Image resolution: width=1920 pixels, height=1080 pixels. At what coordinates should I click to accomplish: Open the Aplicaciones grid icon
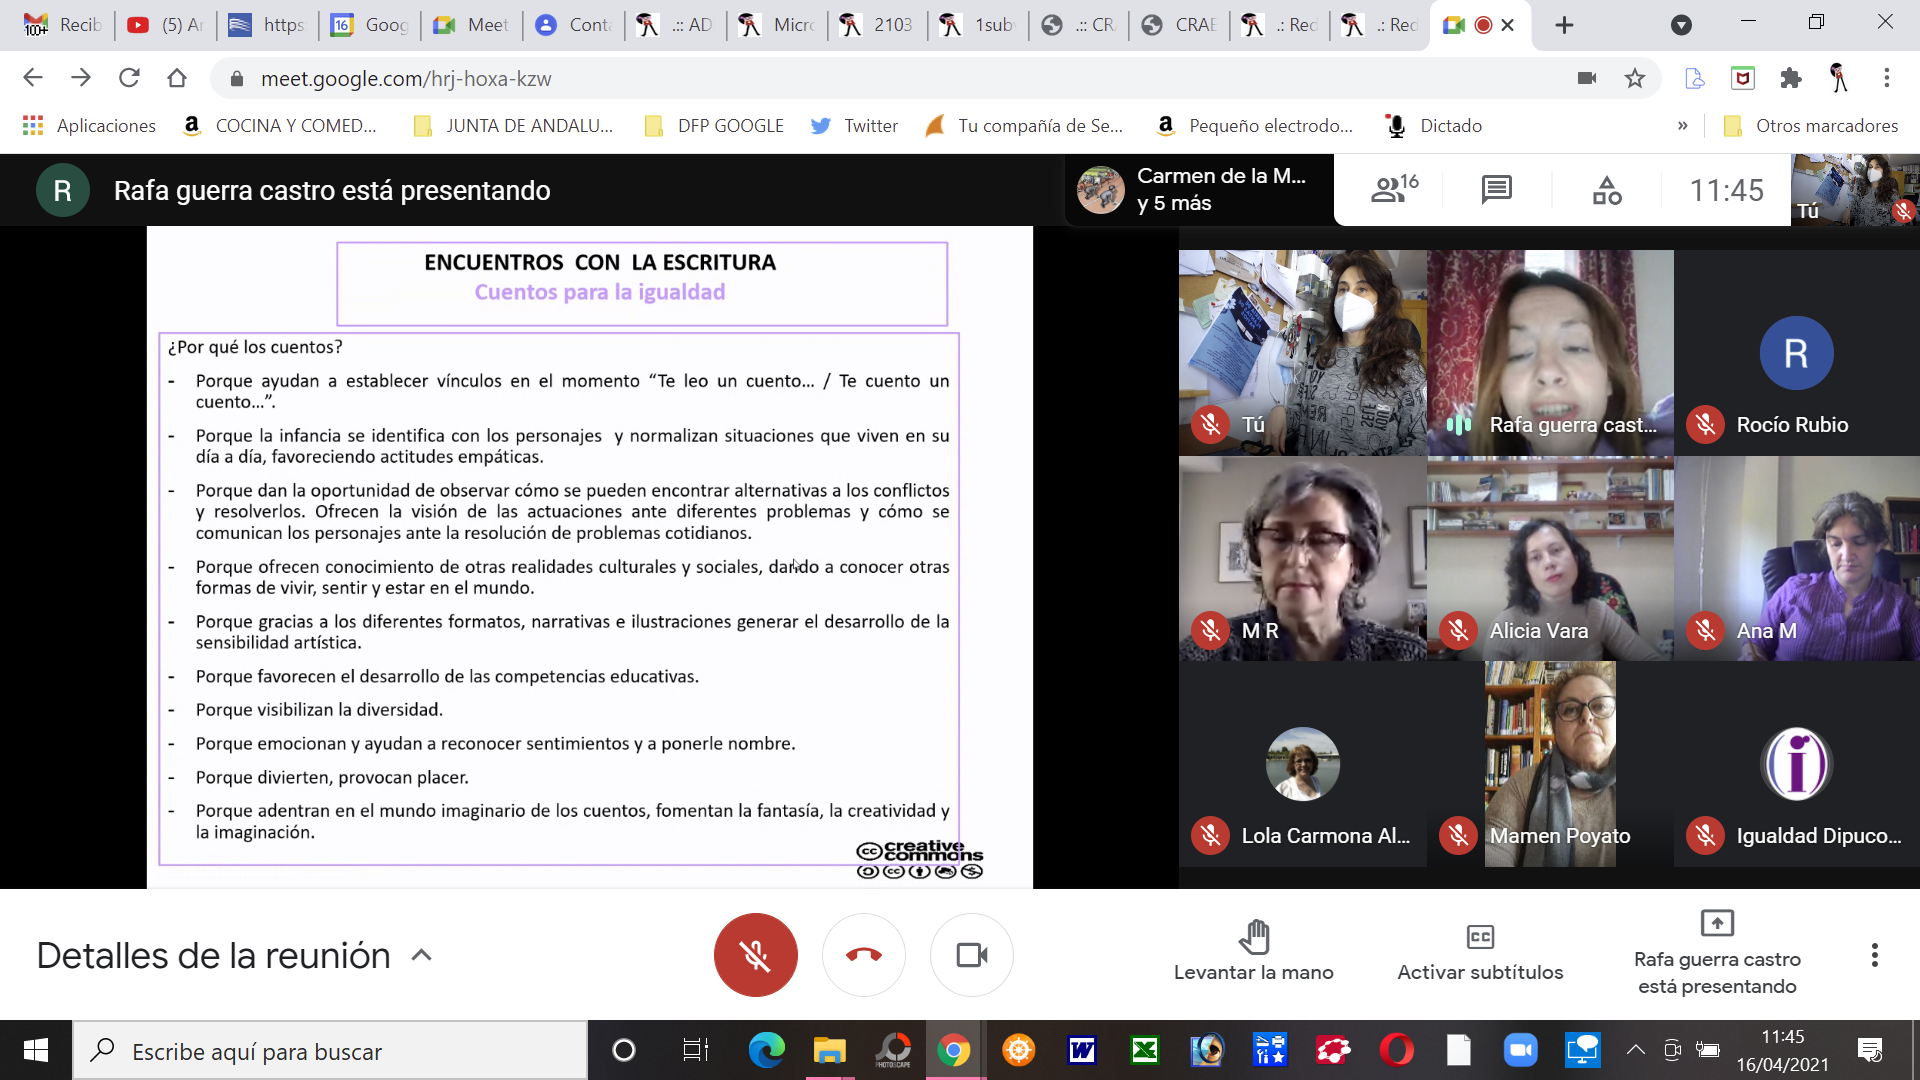coord(33,125)
